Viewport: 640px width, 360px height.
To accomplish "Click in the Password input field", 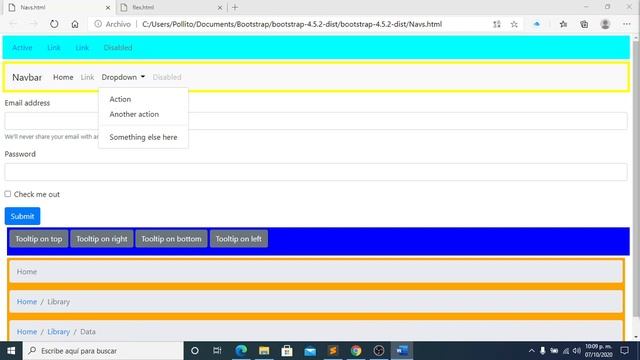I will (x=316, y=172).
